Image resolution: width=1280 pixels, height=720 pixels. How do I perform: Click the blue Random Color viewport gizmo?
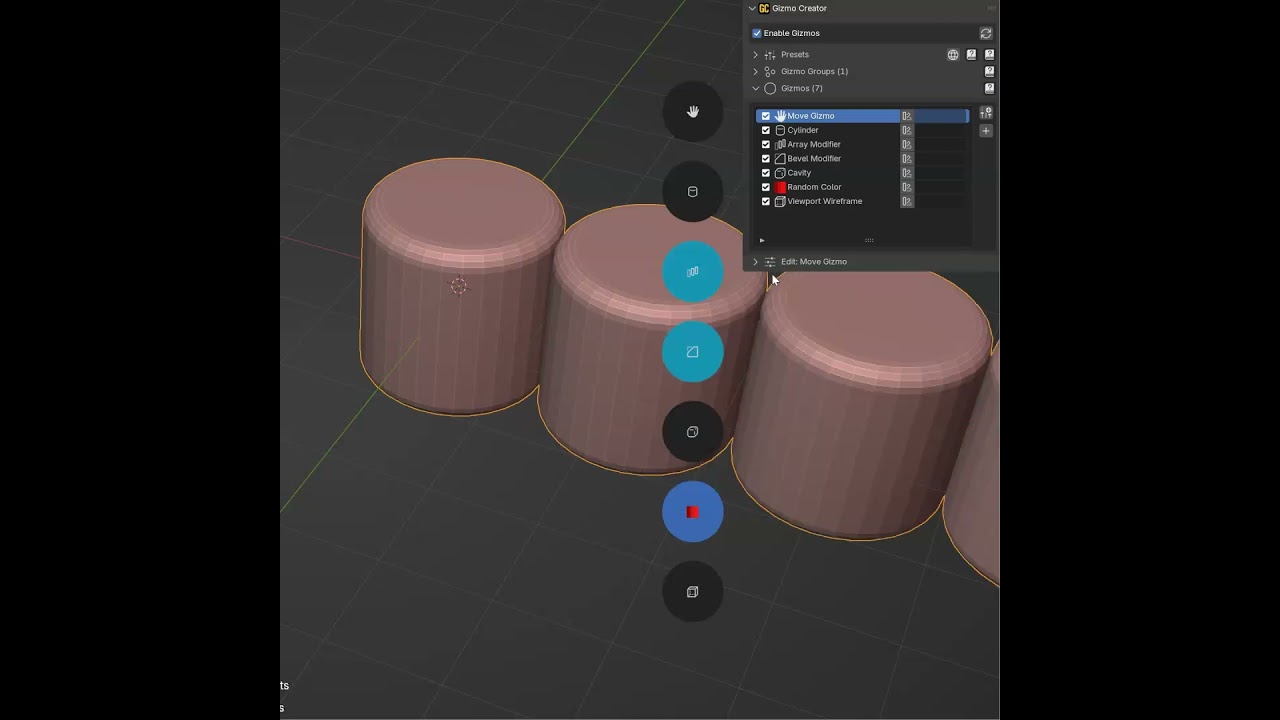693,512
